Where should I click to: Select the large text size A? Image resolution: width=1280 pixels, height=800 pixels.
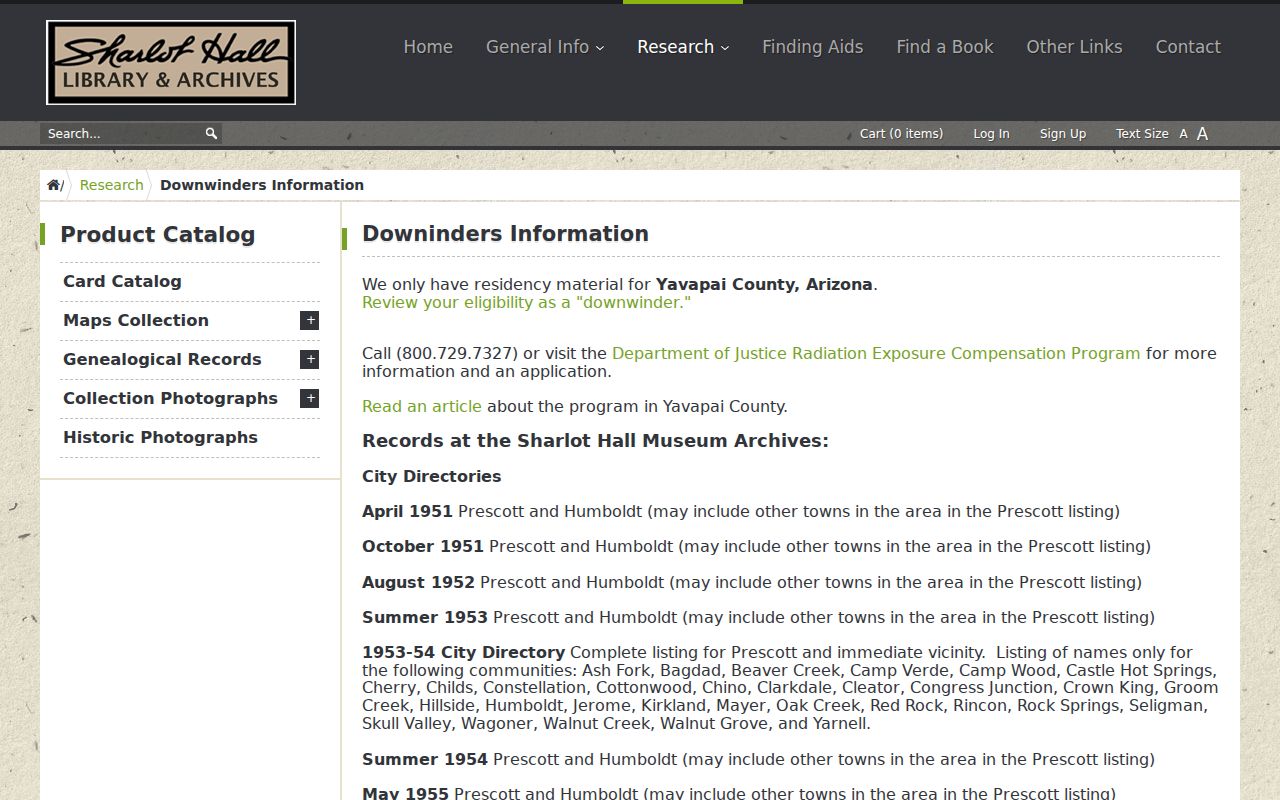[x=1202, y=134]
